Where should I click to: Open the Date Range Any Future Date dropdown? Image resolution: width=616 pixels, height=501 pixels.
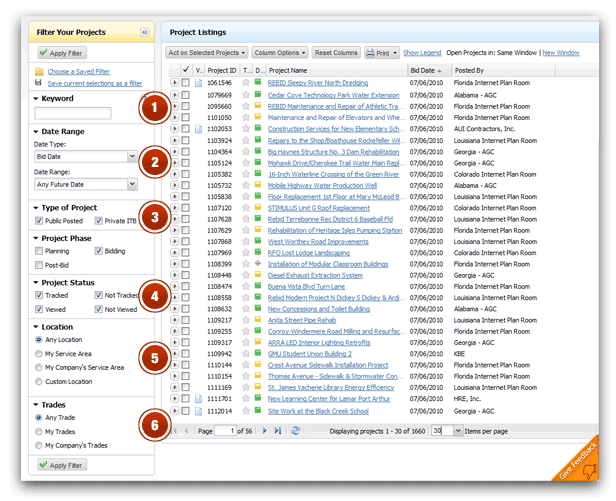click(x=132, y=184)
